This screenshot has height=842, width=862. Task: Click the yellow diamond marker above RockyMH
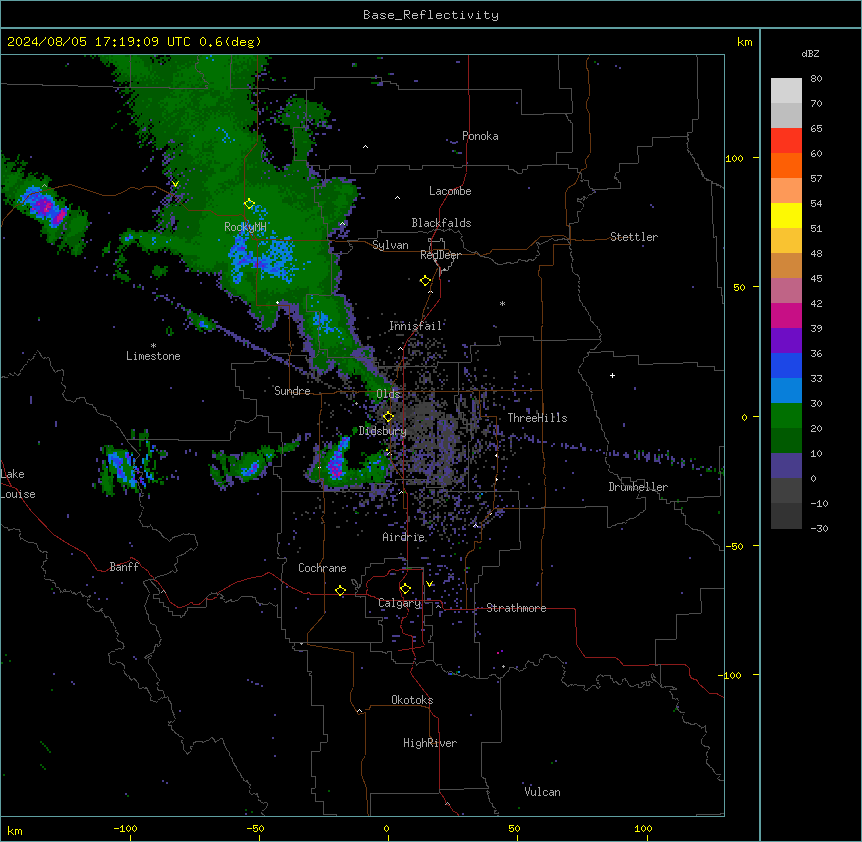(249, 204)
